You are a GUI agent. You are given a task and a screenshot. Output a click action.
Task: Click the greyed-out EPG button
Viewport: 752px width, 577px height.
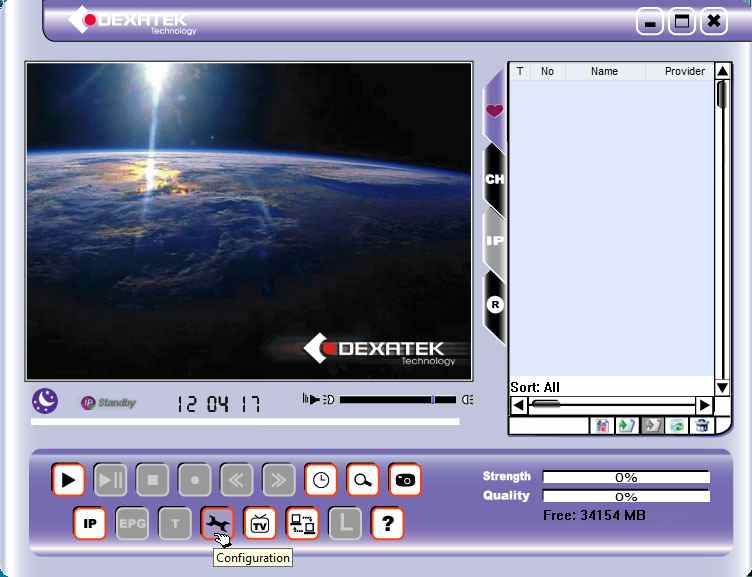click(x=132, y=523)
